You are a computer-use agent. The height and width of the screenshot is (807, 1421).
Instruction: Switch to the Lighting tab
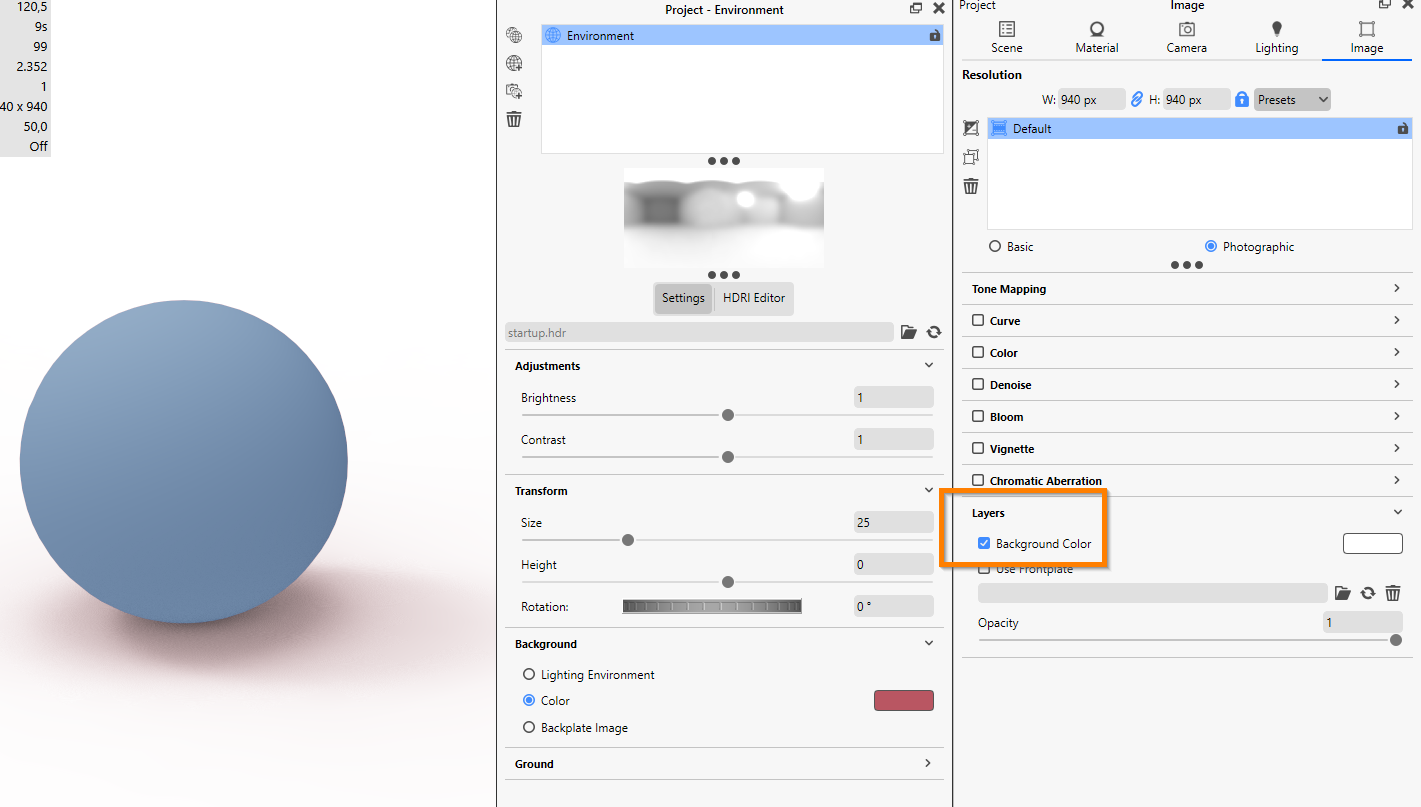1277,38
